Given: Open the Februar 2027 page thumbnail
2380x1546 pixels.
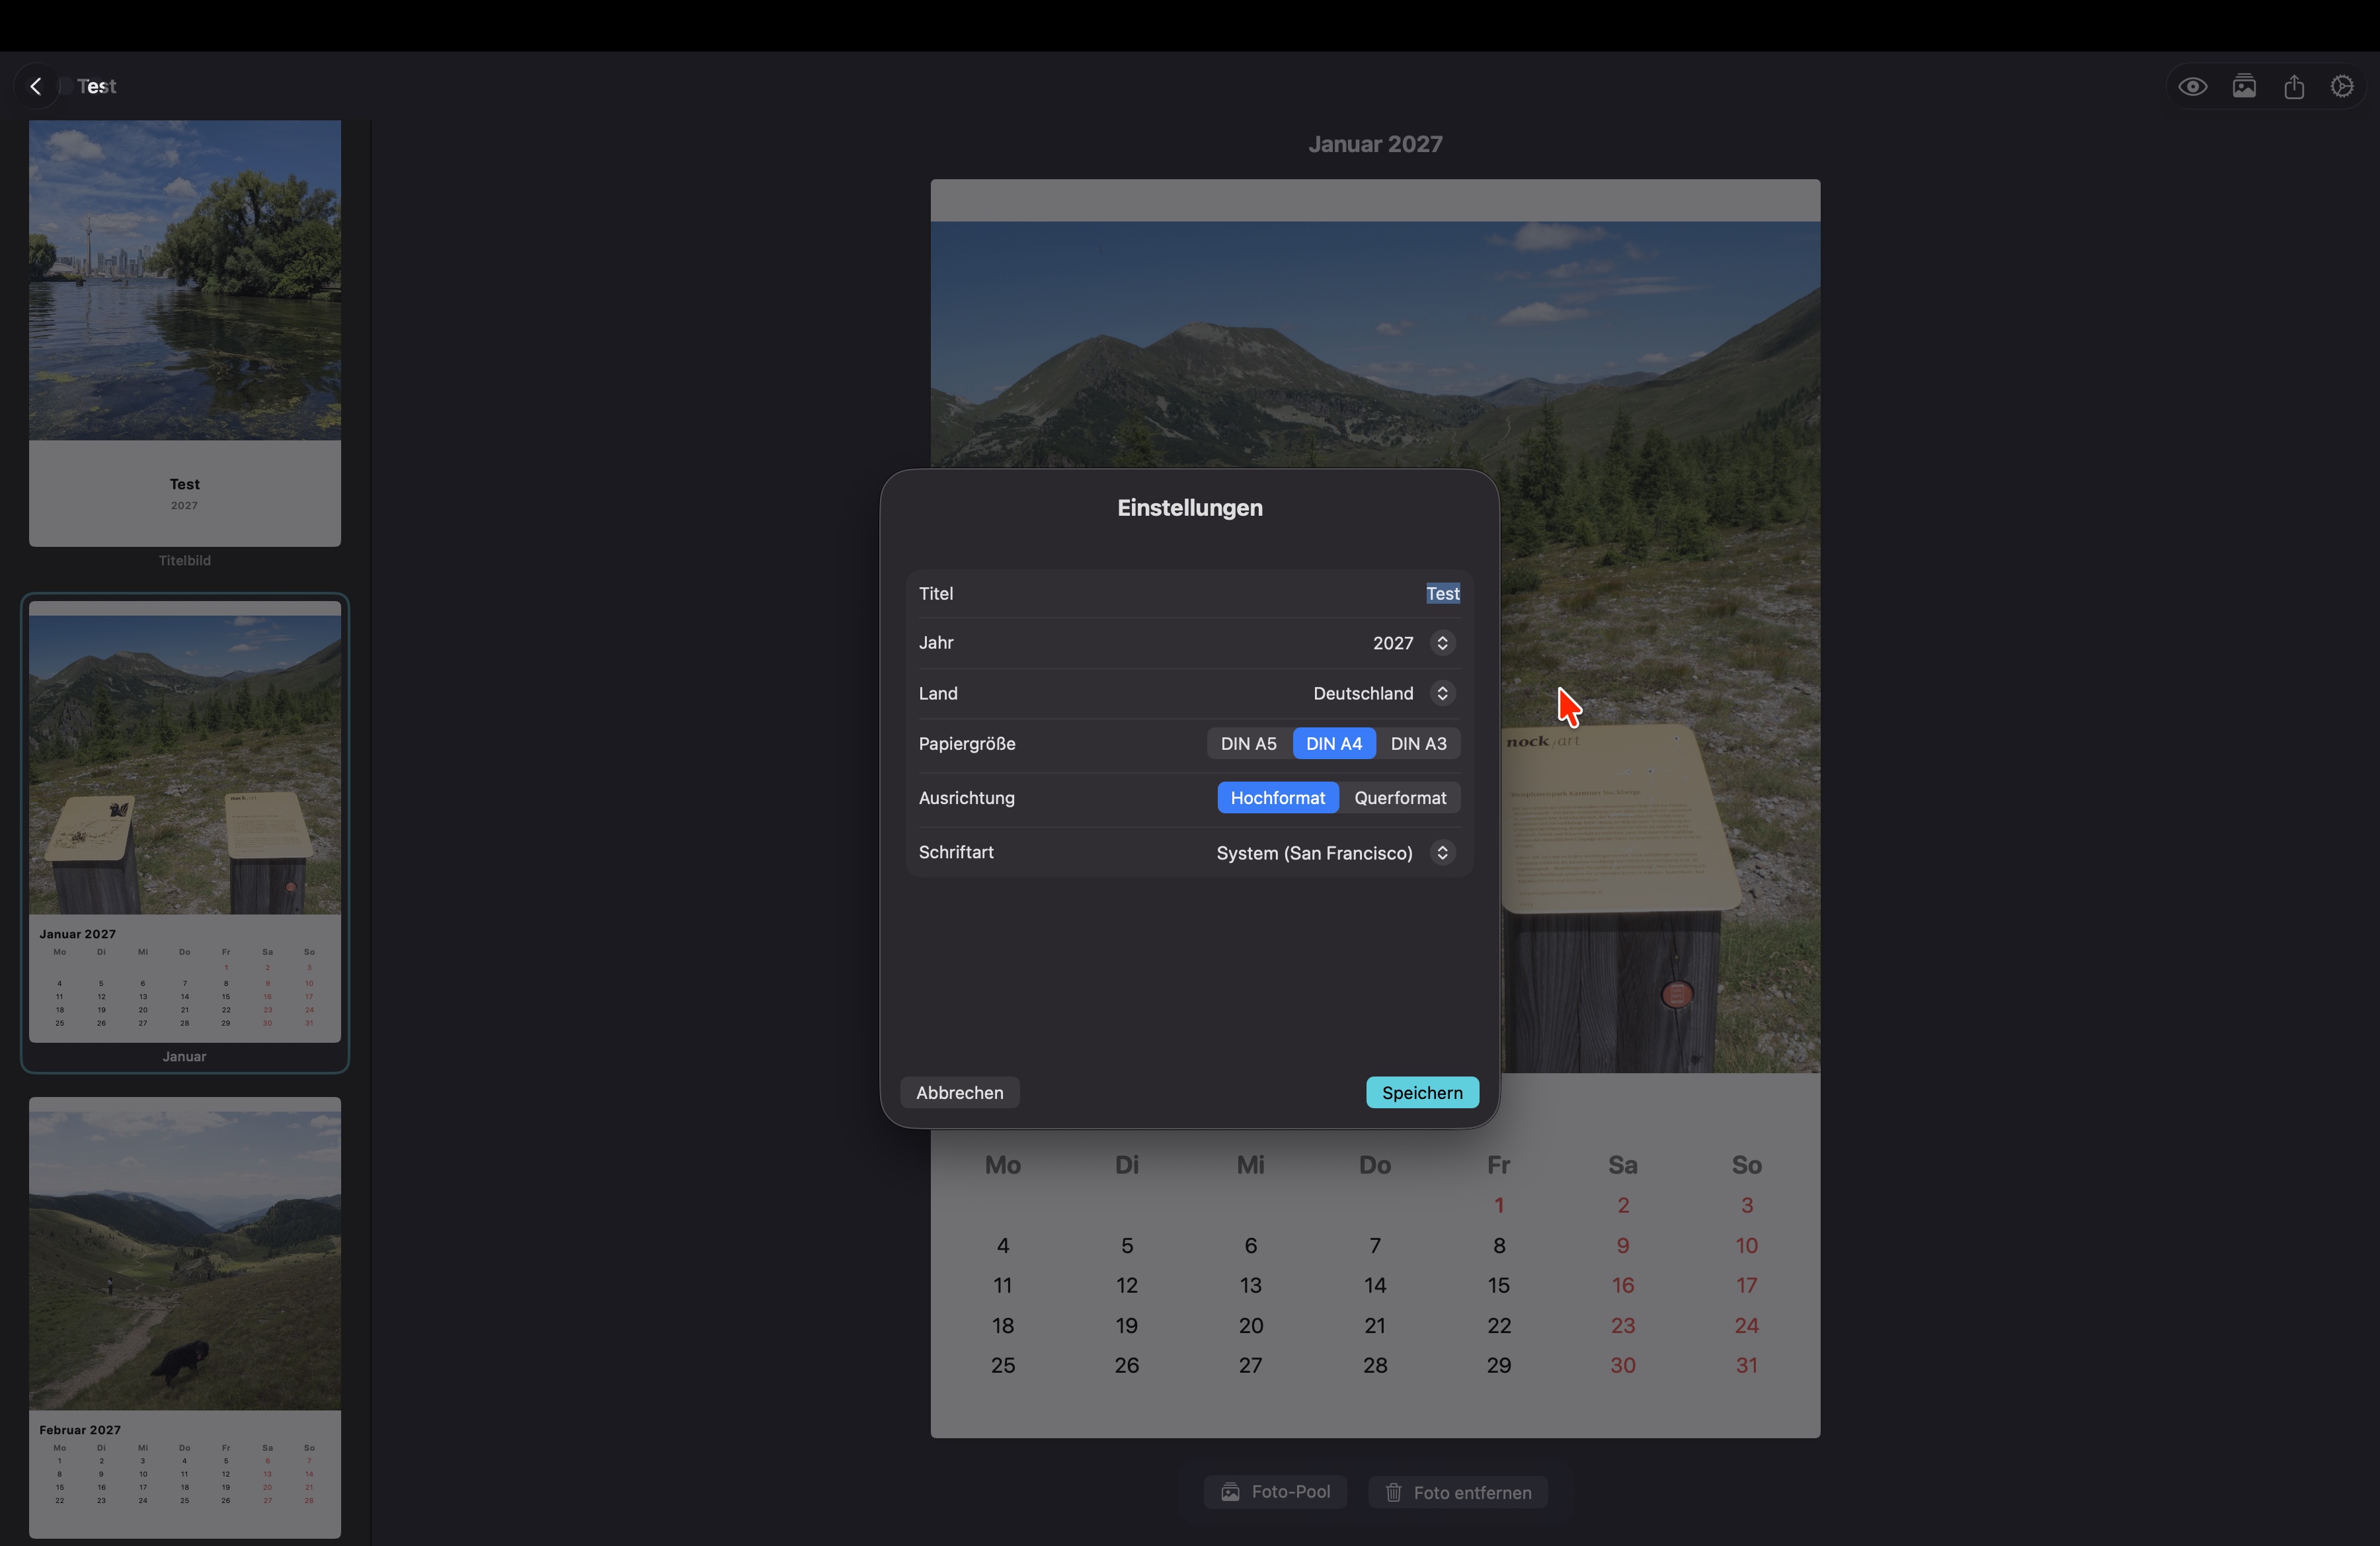Looking at the screenshot, I should click(x=184, y=1316).
